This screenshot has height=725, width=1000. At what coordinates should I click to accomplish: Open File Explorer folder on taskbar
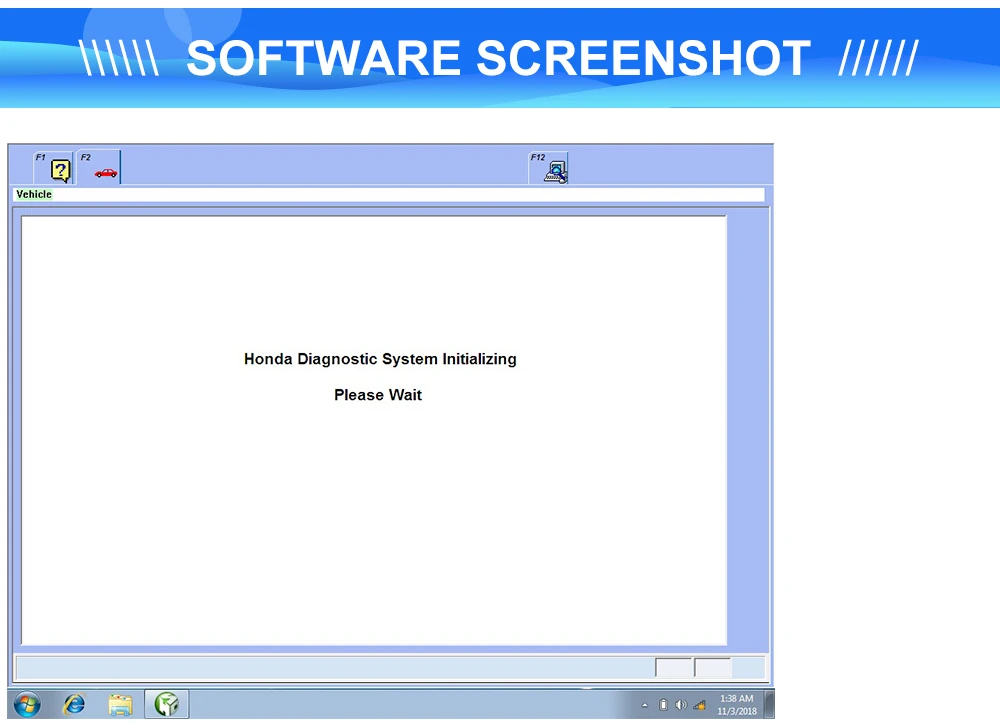120,705
